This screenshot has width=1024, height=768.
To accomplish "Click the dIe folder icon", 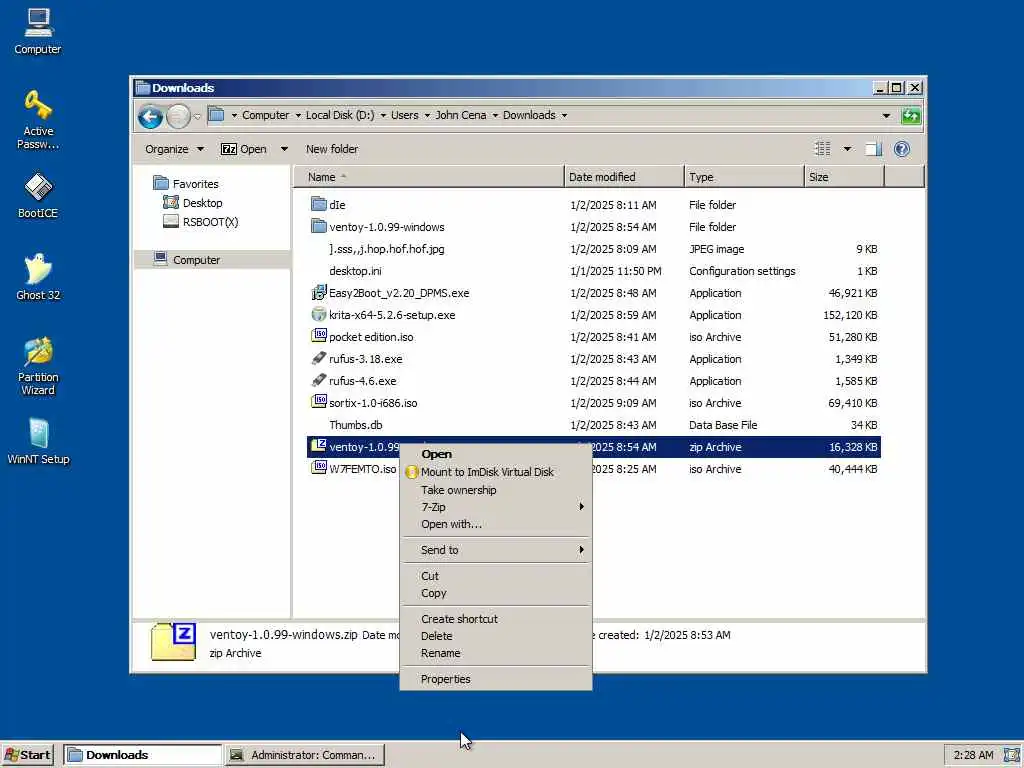I will pyautogui.click(x=319, y=204).
